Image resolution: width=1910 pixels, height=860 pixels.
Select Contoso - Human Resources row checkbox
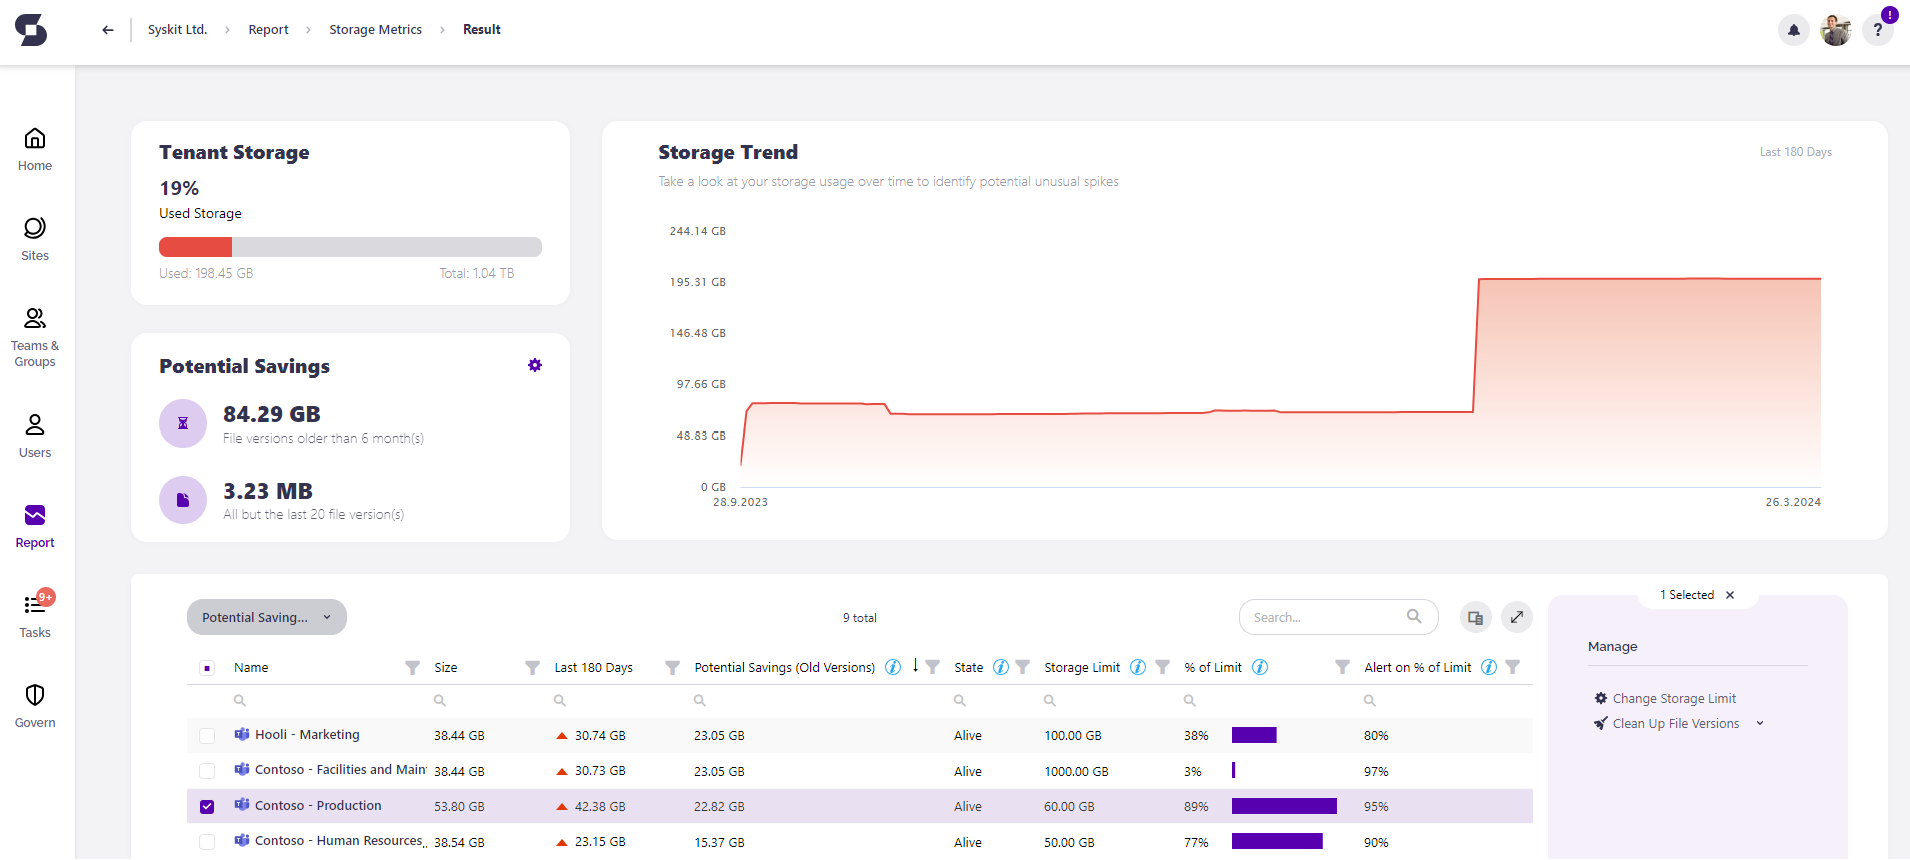point(207,842)
